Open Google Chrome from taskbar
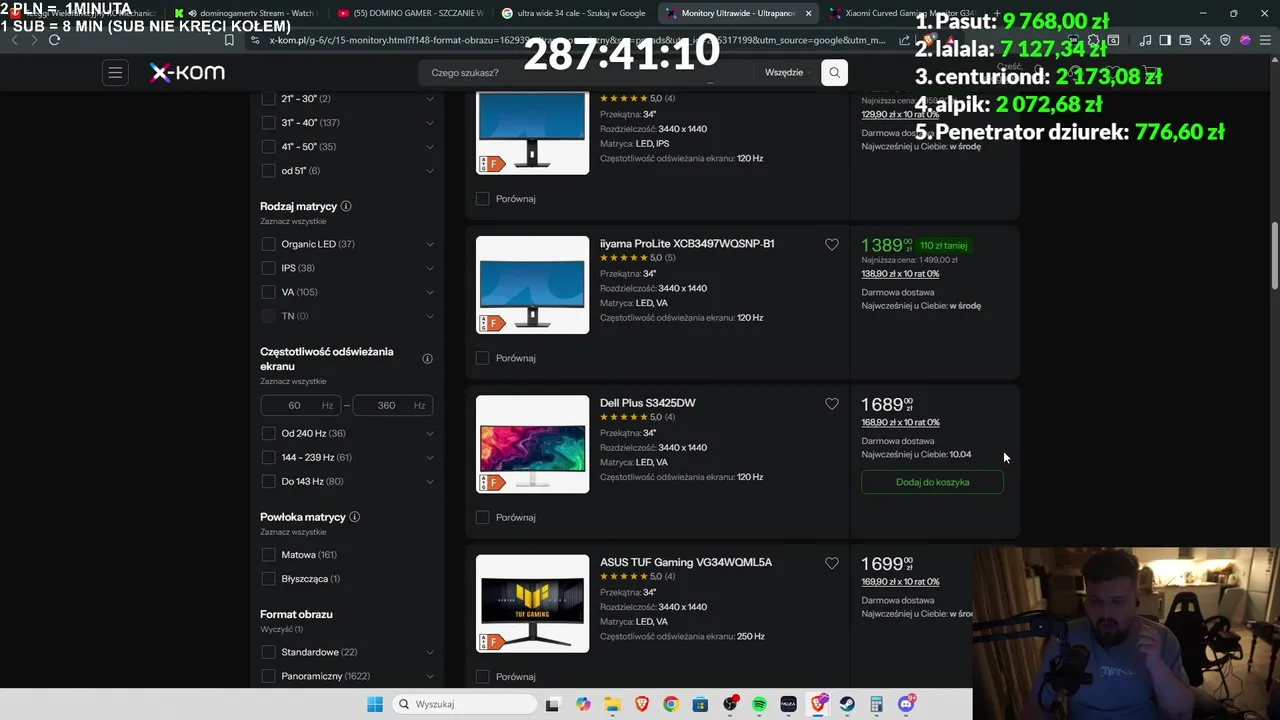Screen dimensions: 1280x720 click(x=670, y=704)
